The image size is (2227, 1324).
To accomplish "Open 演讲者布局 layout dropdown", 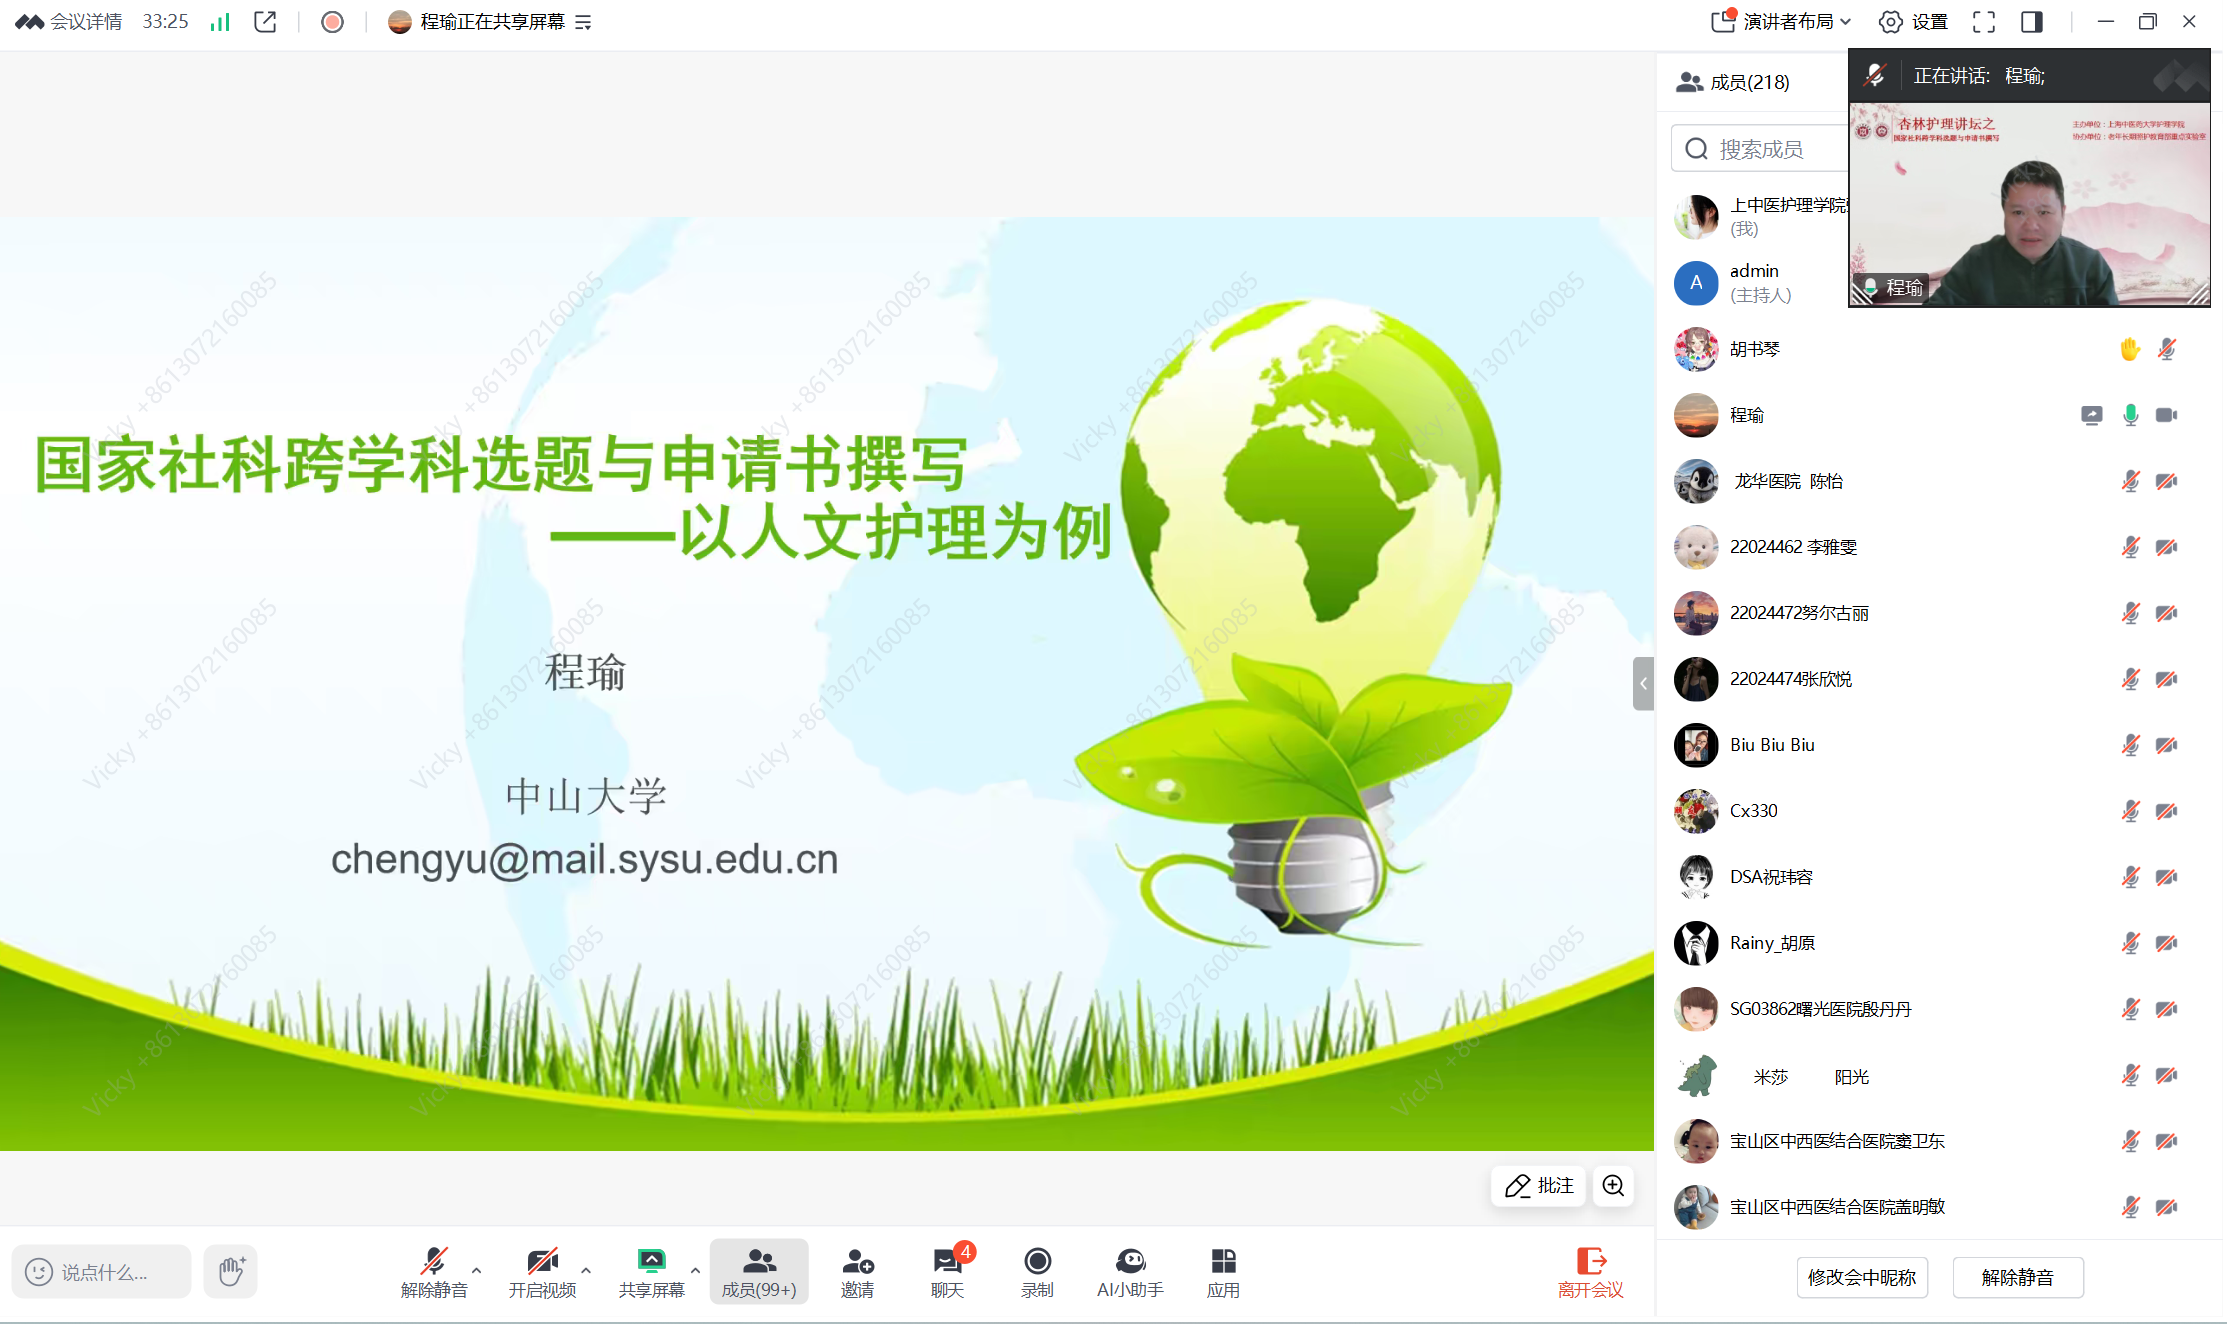I will (1782, 22).
